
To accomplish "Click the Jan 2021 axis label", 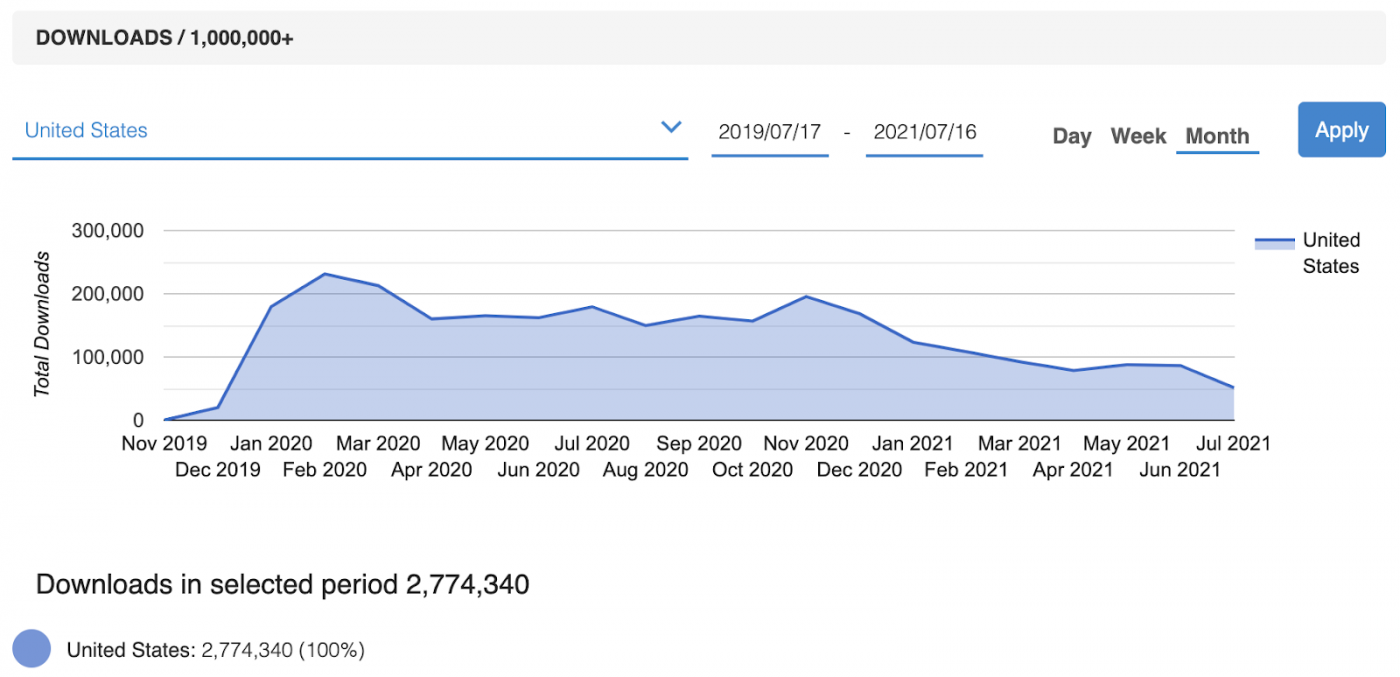I will 913,443.
